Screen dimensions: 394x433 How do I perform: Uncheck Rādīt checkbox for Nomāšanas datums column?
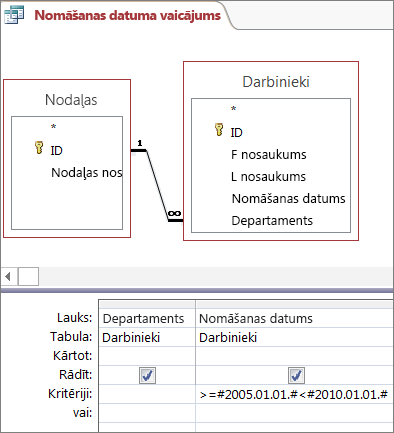(296, 375)
